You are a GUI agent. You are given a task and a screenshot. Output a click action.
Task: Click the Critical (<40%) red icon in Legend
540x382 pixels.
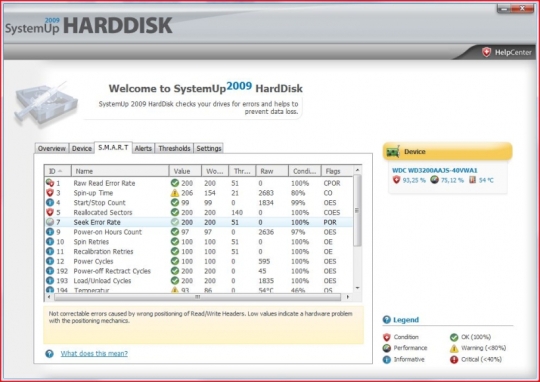click(x=454, y=359)
